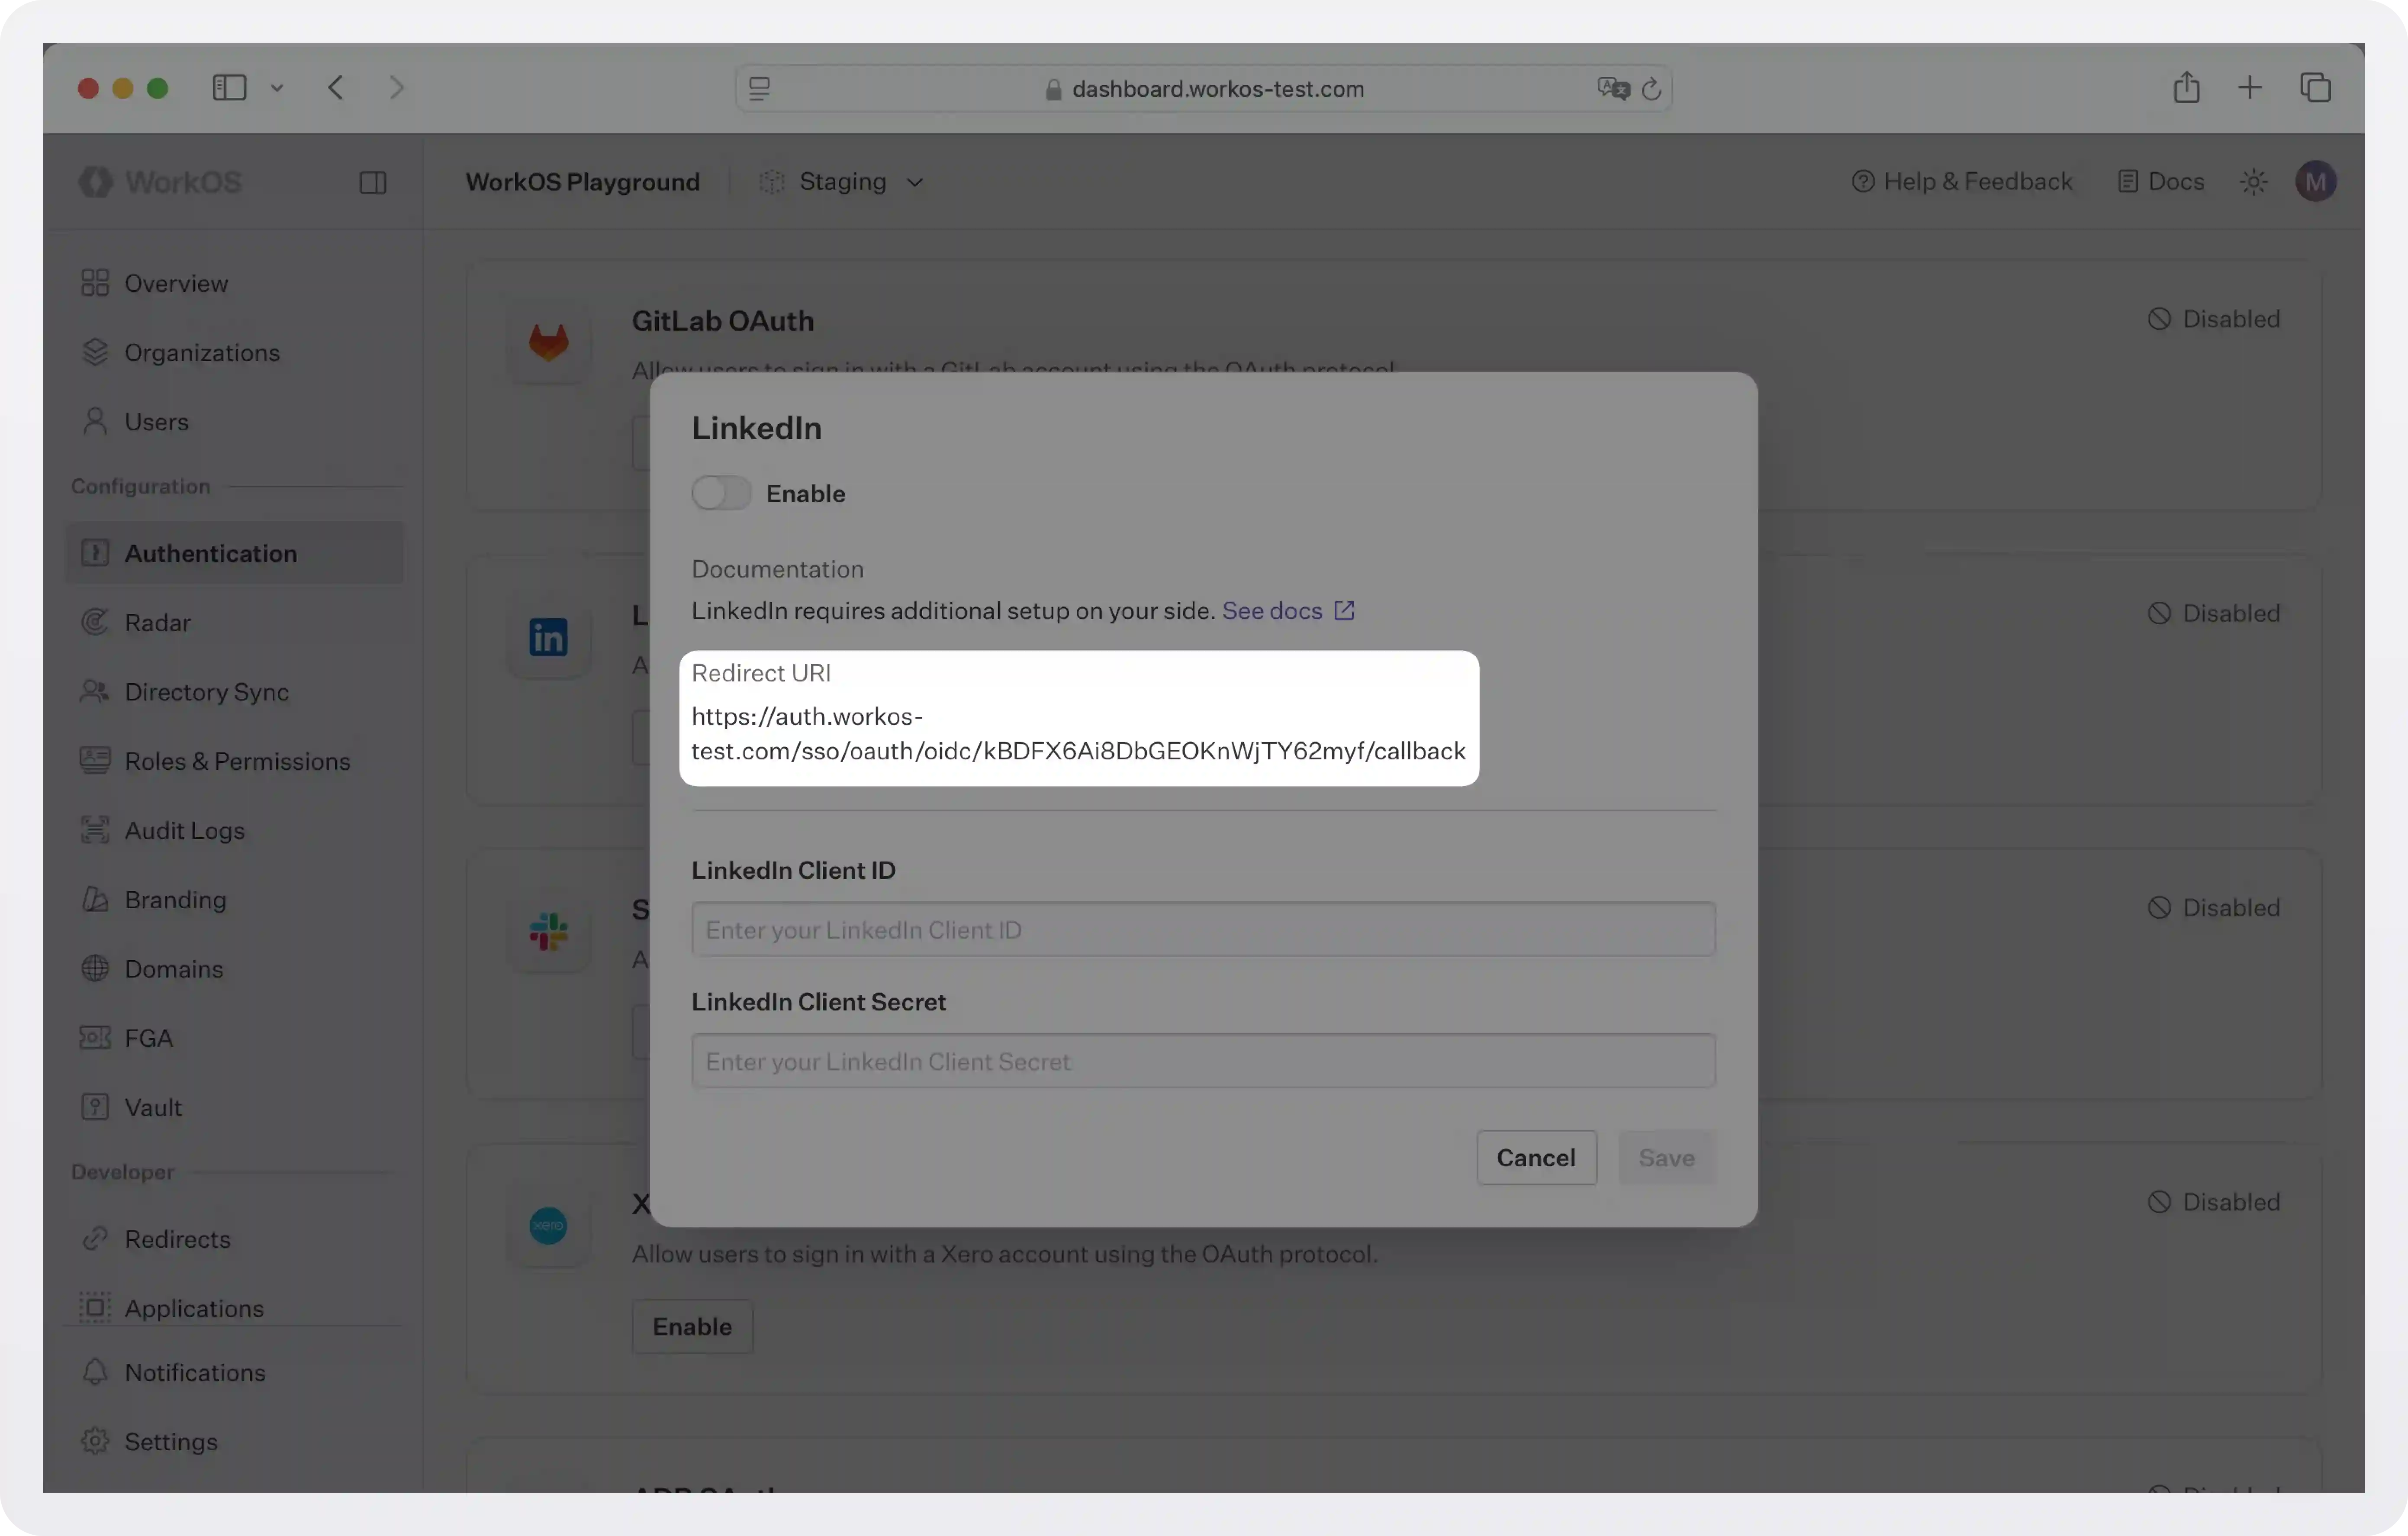Click the Overview grid icon
Screen dimensions: 2408x1536
pos(95,283)
